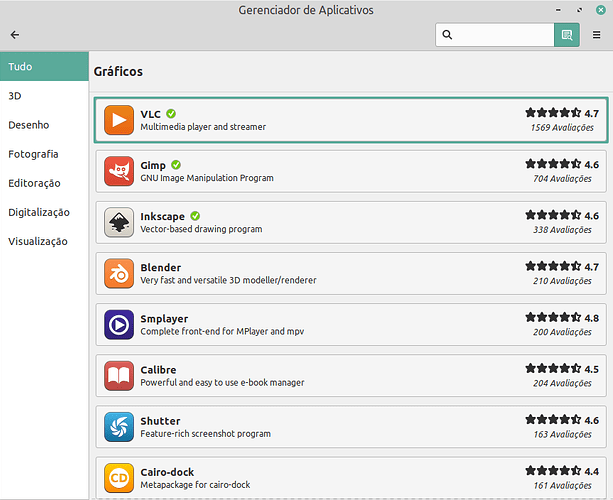The image size is (613, 500).
Task: Click "704 Avaliações" review count
Action: point(562,179)
